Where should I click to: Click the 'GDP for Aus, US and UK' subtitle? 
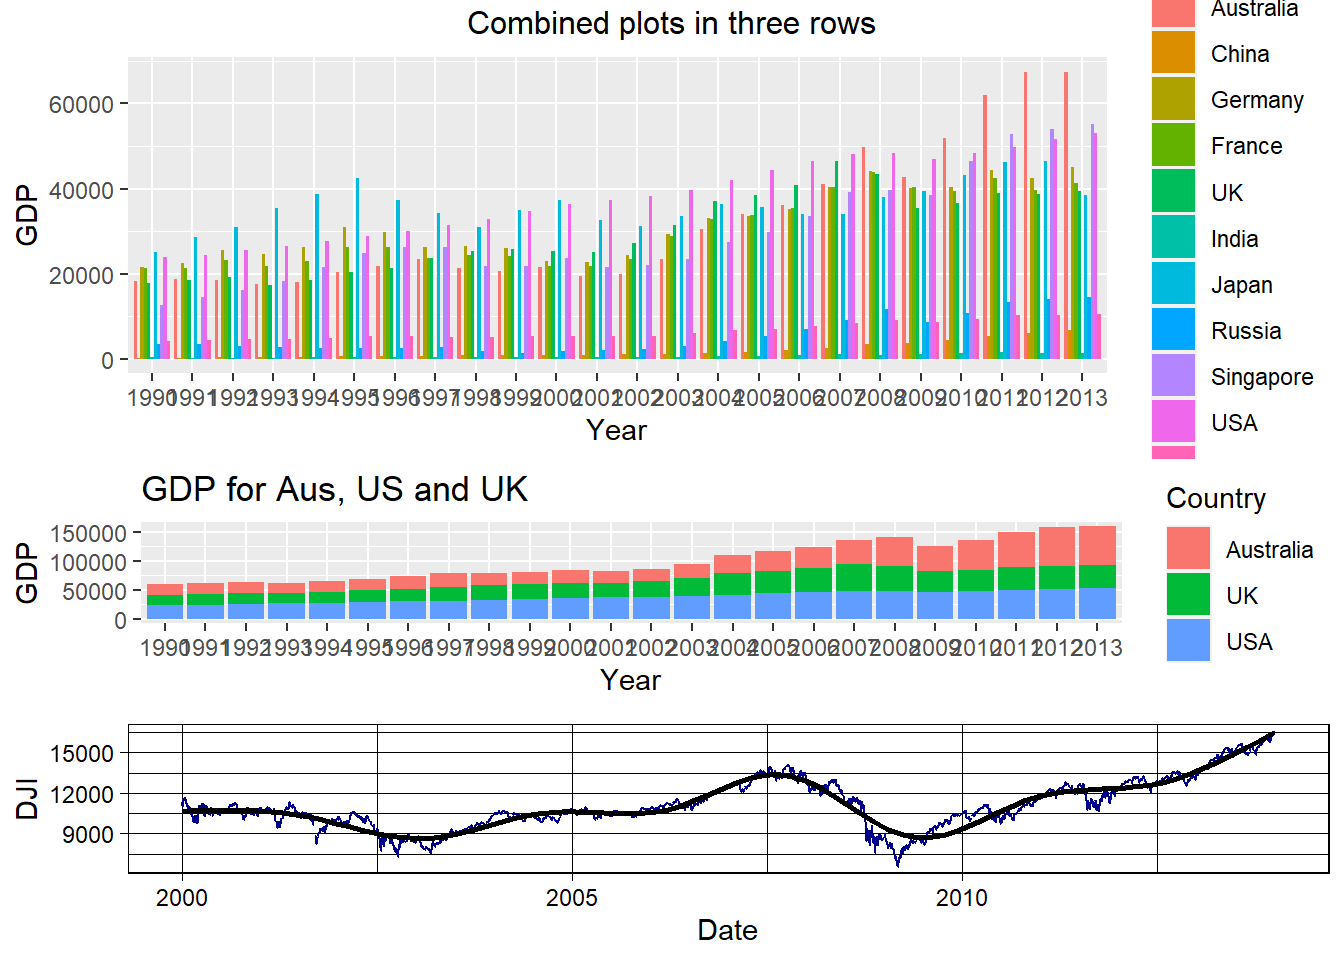[335, 489]
